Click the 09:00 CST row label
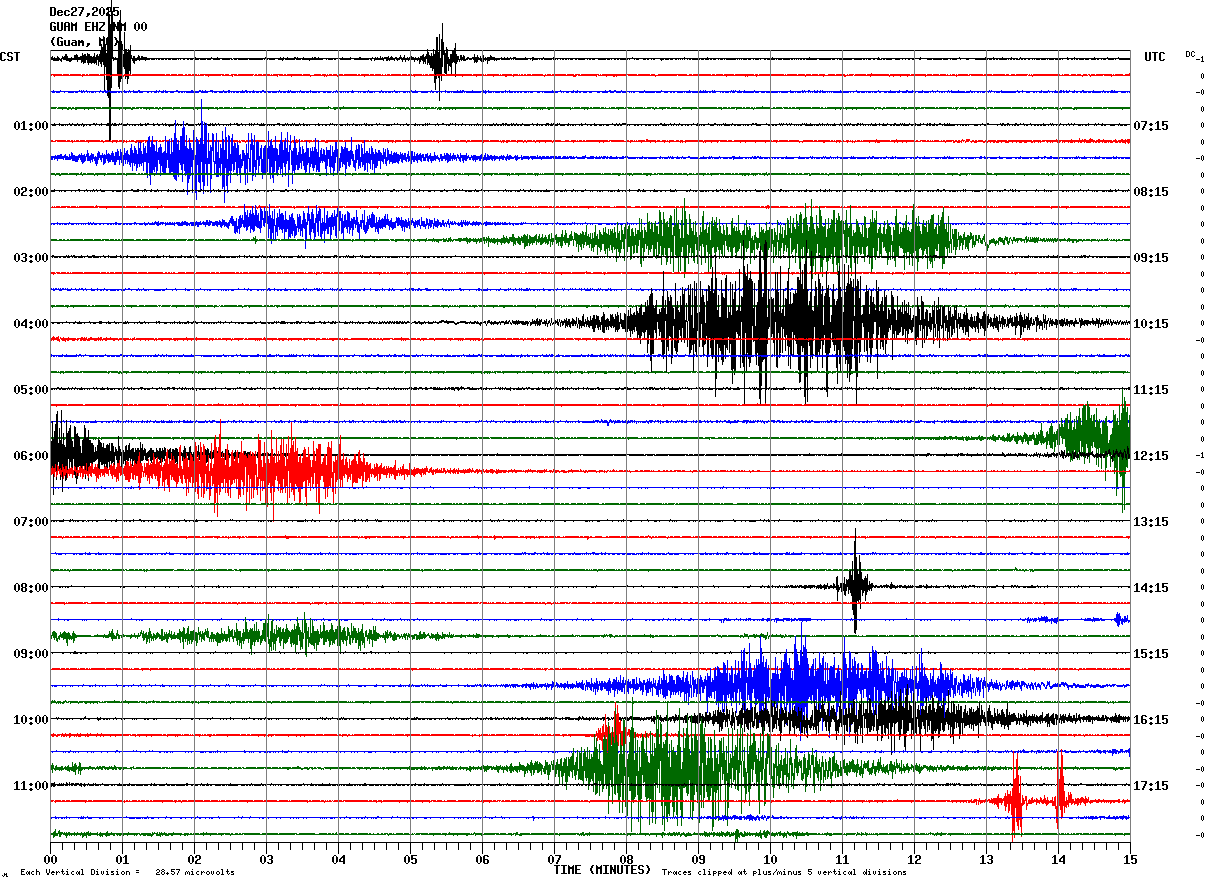Screen dimensions: 1210x886 (x=31, y=654)
